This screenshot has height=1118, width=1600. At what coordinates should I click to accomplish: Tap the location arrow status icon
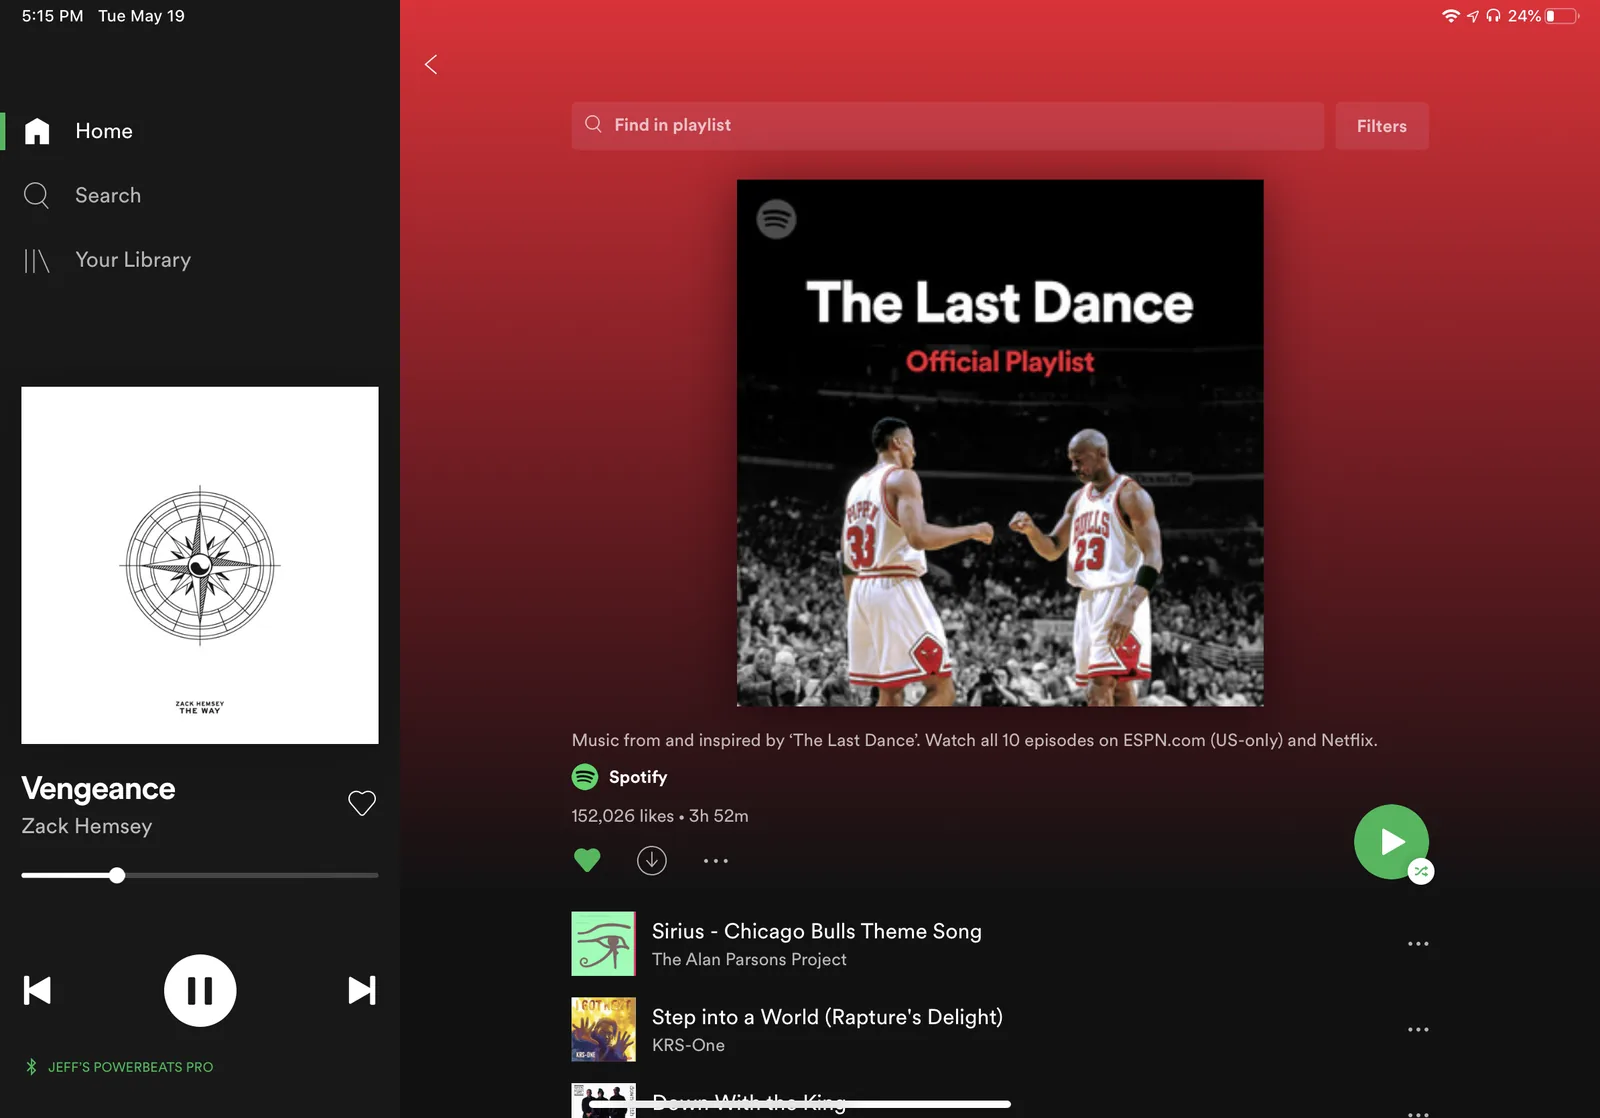tap(1472, 16)
